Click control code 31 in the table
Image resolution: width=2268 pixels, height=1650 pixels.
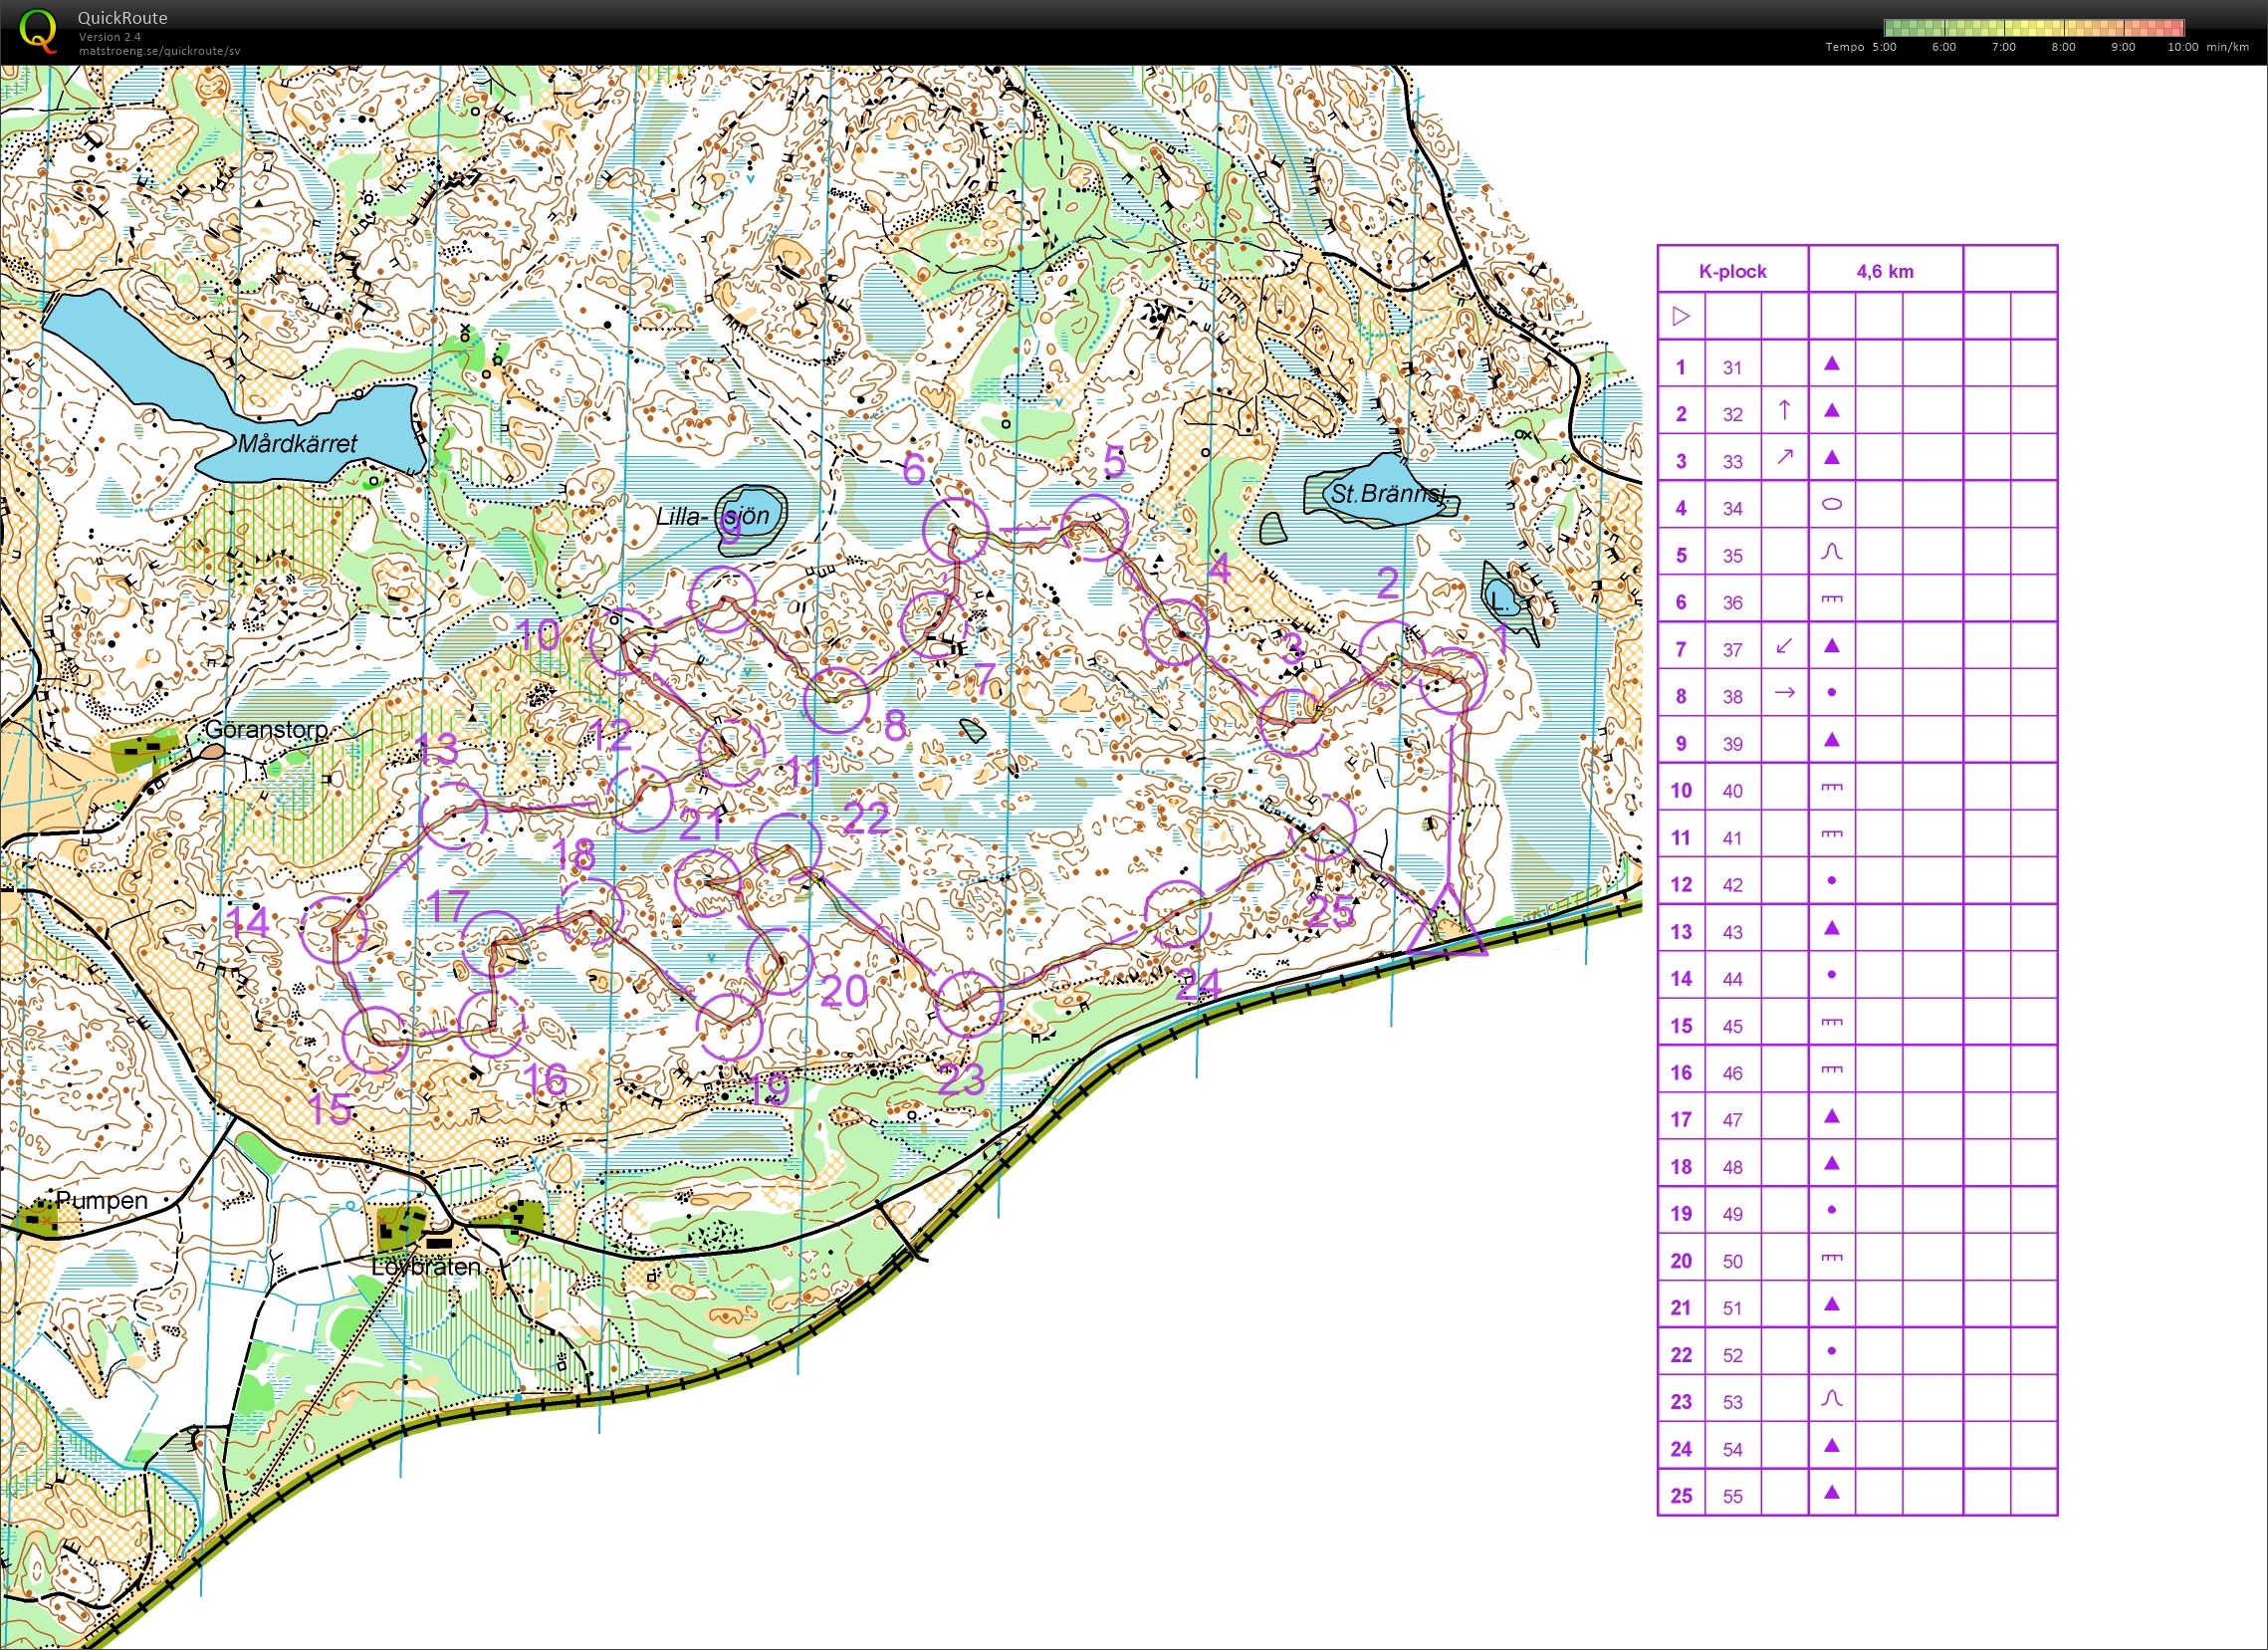[1733, 368]
